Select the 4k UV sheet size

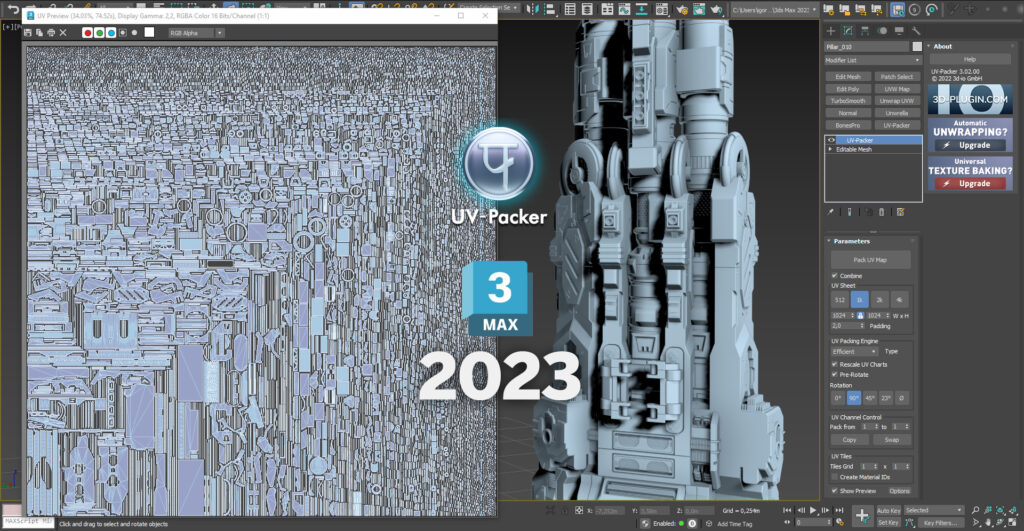[x=900, y=300]
